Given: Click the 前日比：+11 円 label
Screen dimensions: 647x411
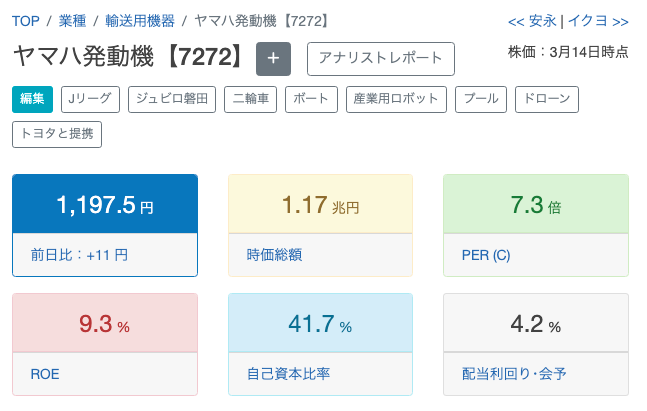Looking at the screenshot, I should (x=79, y=255).
